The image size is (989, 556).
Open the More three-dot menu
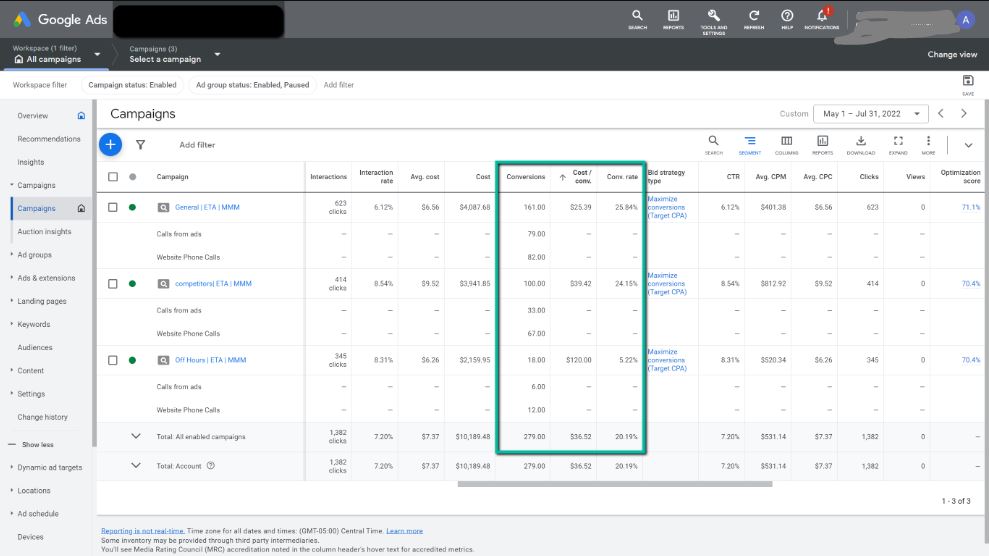point(928,144)
